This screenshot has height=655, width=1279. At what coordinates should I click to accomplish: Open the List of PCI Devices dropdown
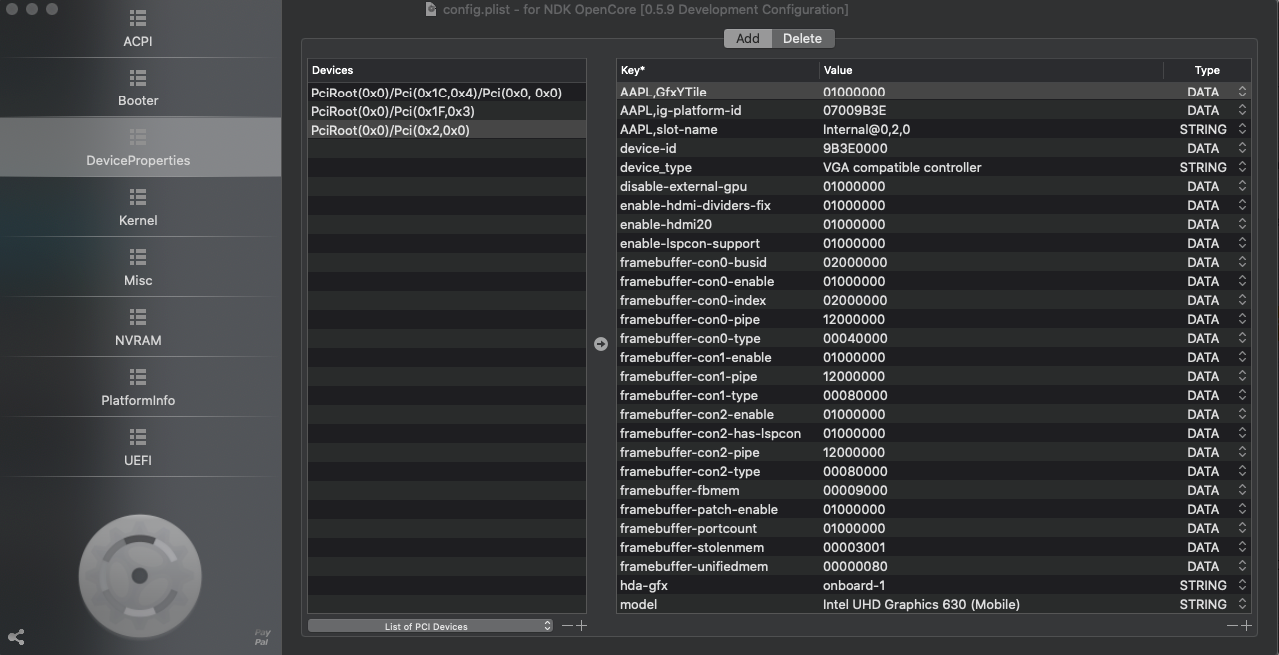430,626
